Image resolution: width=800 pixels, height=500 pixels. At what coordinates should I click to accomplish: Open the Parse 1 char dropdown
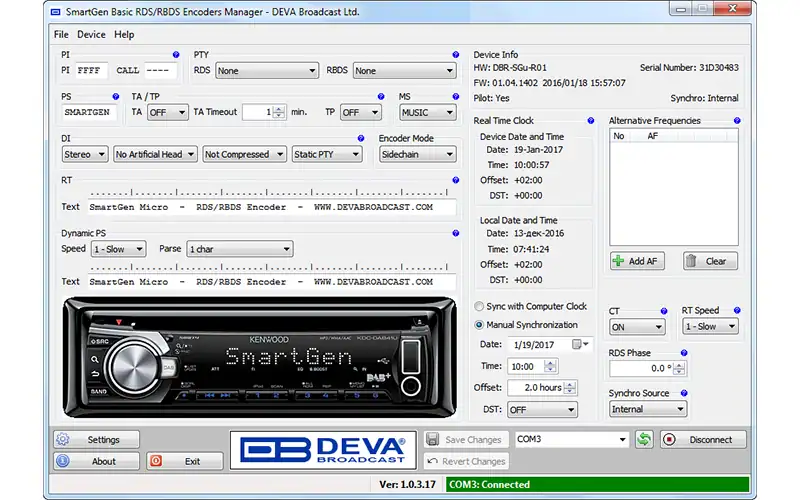point(239,249)
